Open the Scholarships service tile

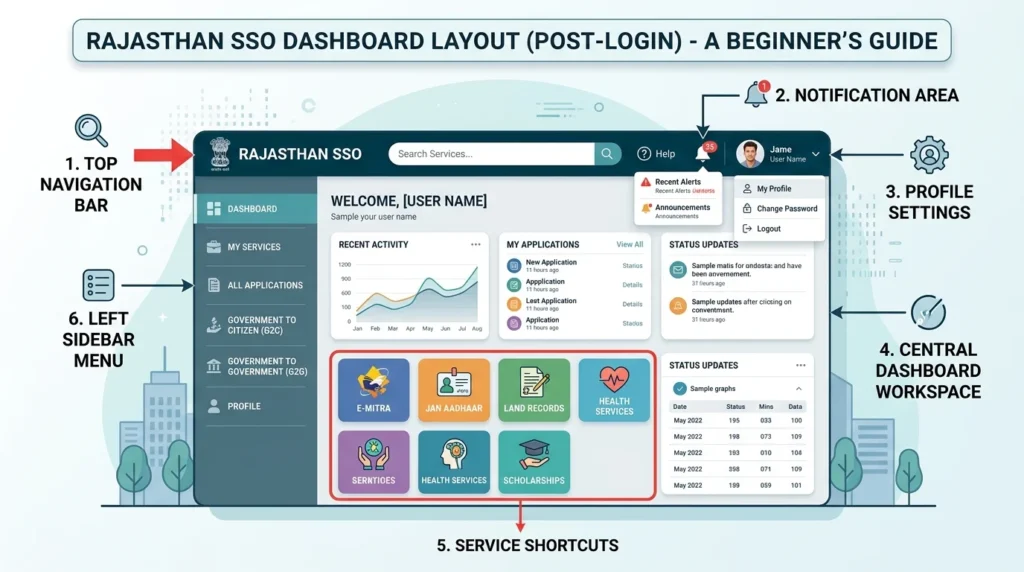click(534, 462)
